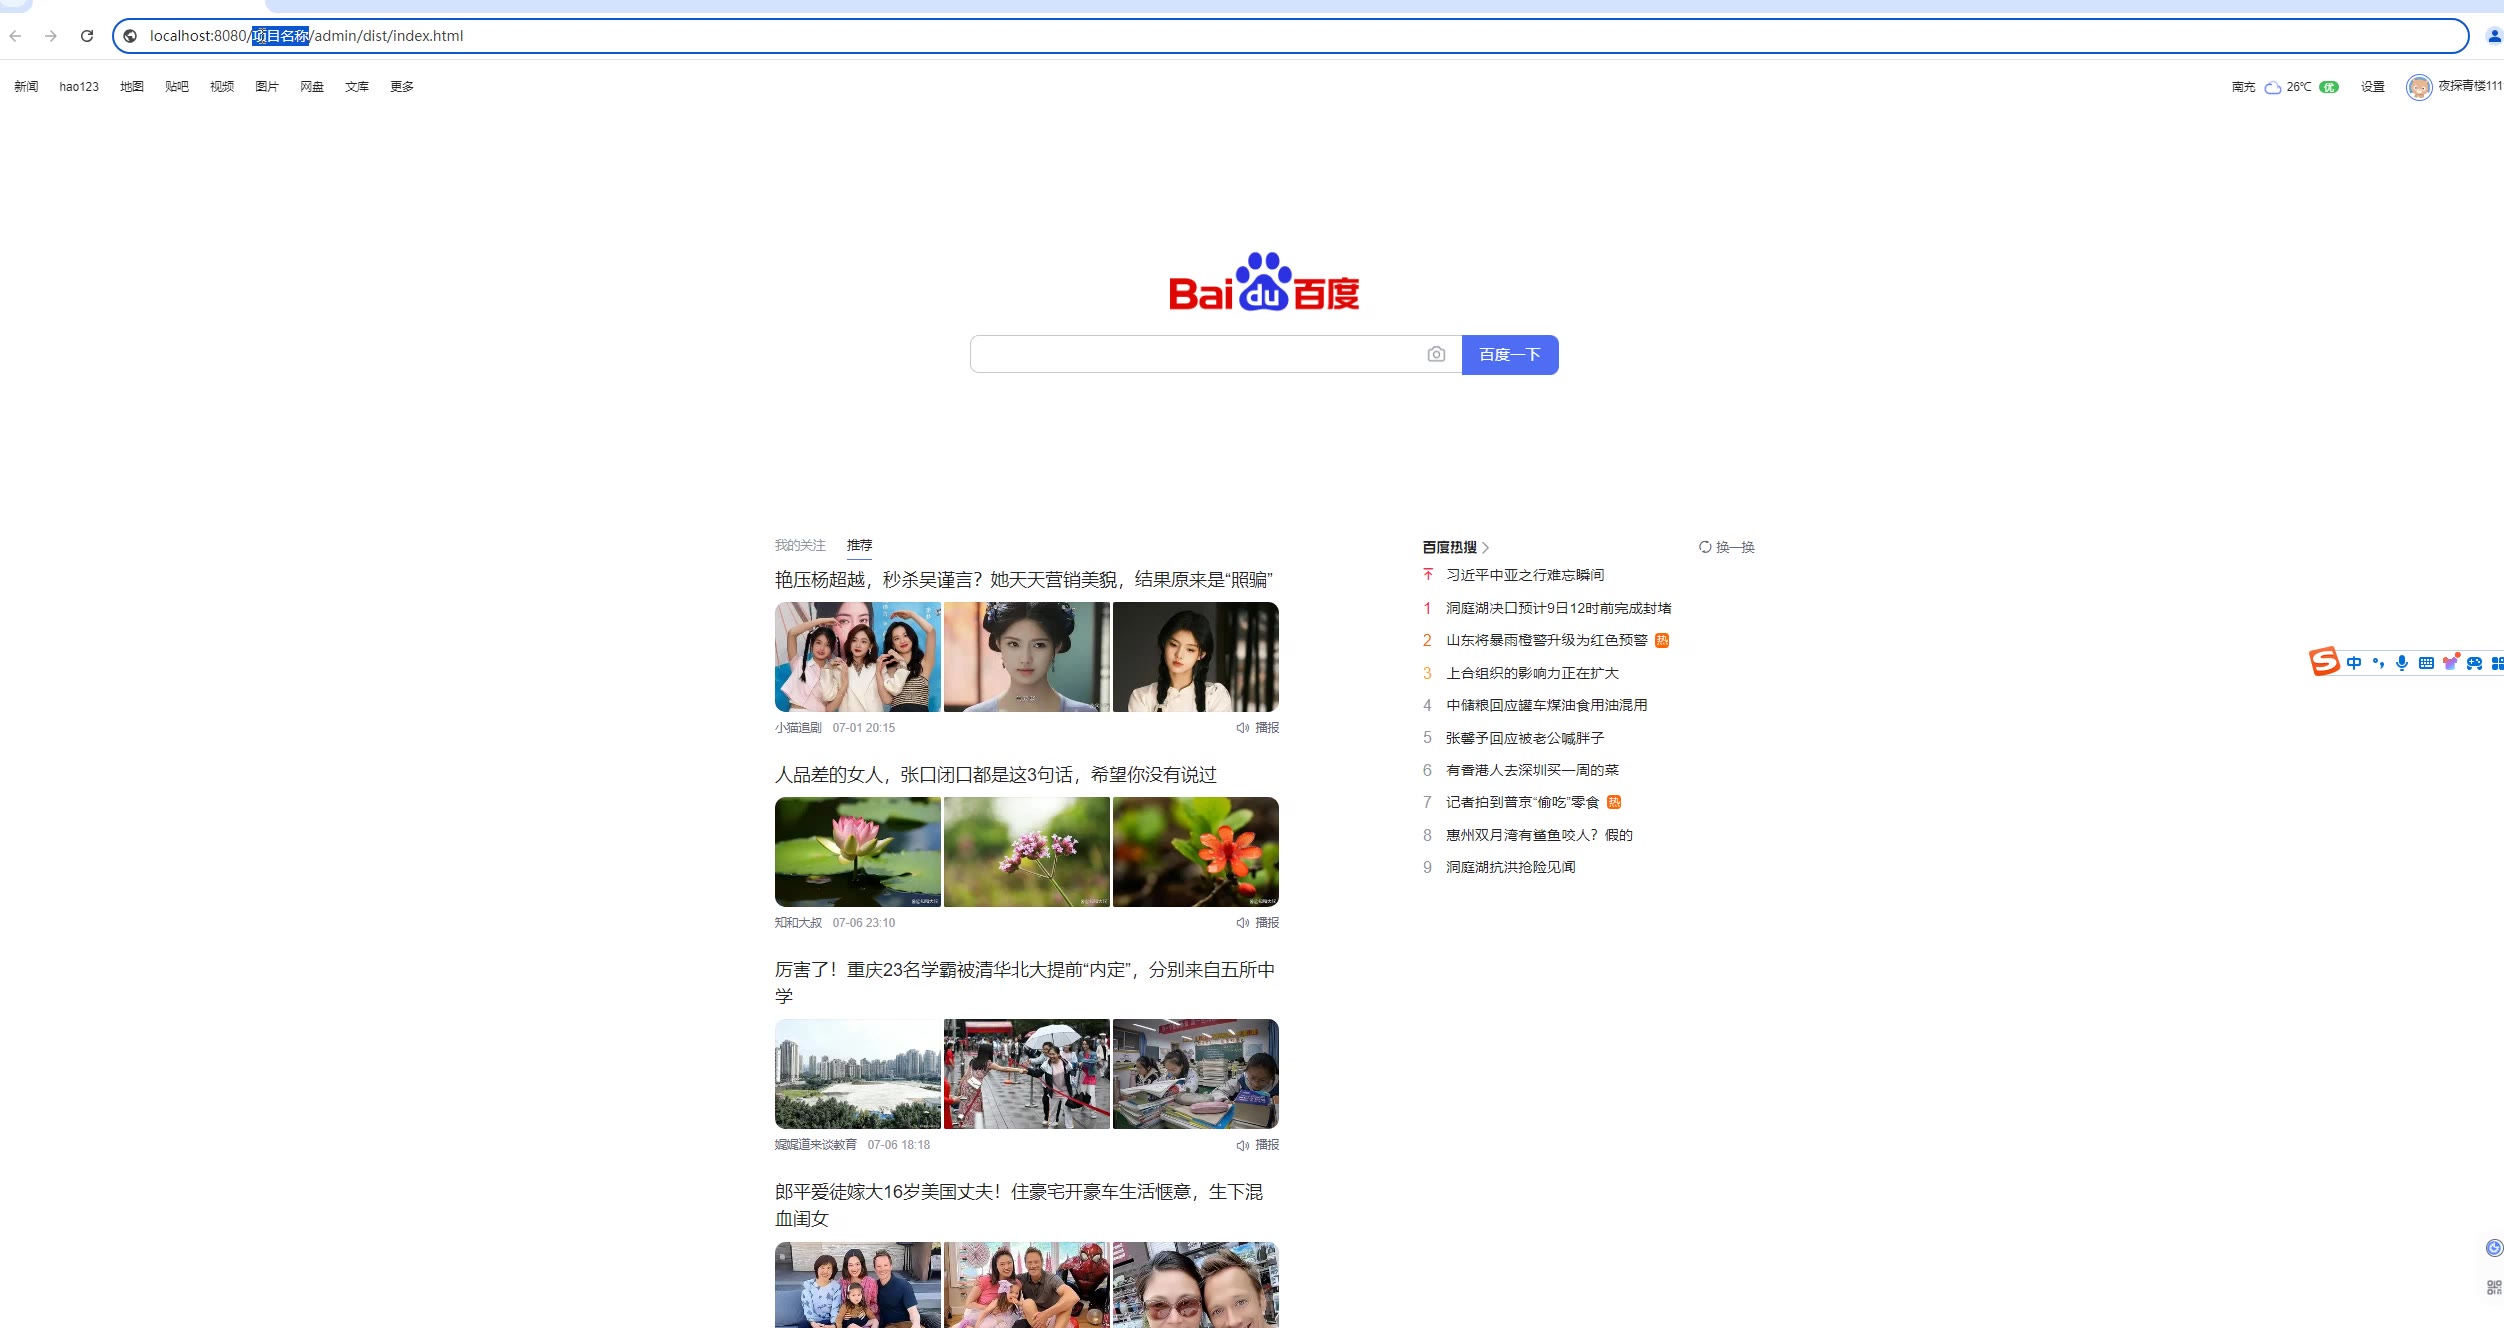Click 换一换 to refresh hot list
Image resolution: width=2504 pixels, height=1328 pixels.
click(x=1735, y=547)
